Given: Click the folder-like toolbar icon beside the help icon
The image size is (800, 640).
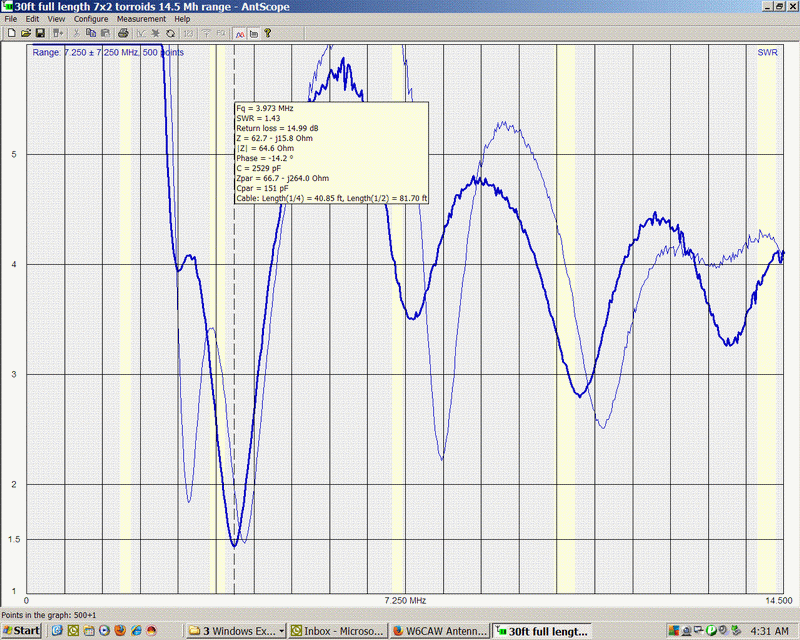Looking at the screenshot, I should coord(254,34).
